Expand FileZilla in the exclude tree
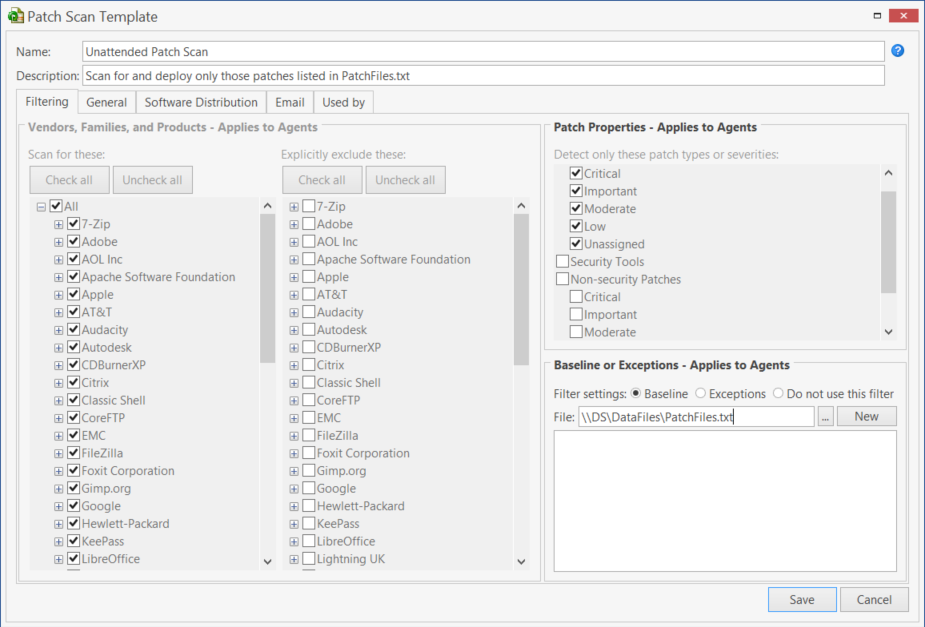The image size is (925, 627). click(294, 436)
